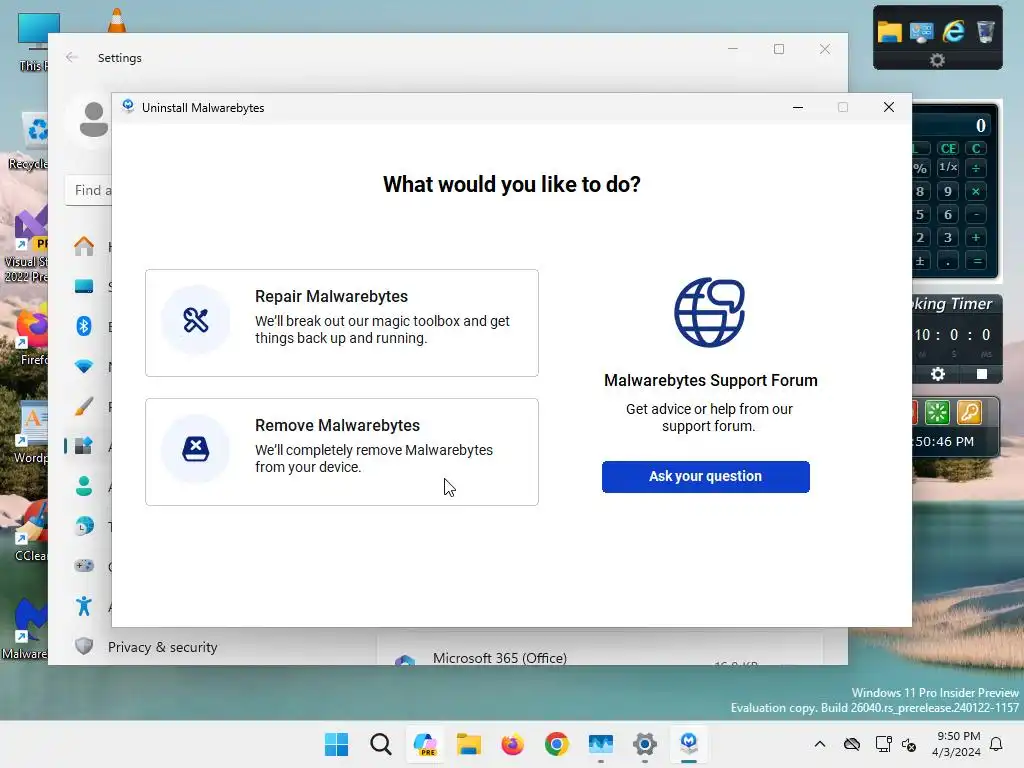The width and height of the screenshot is (1024, 768).
Task: Open the monitor app on taskbar
Action: pyautogui.click(x=601, y=744)
